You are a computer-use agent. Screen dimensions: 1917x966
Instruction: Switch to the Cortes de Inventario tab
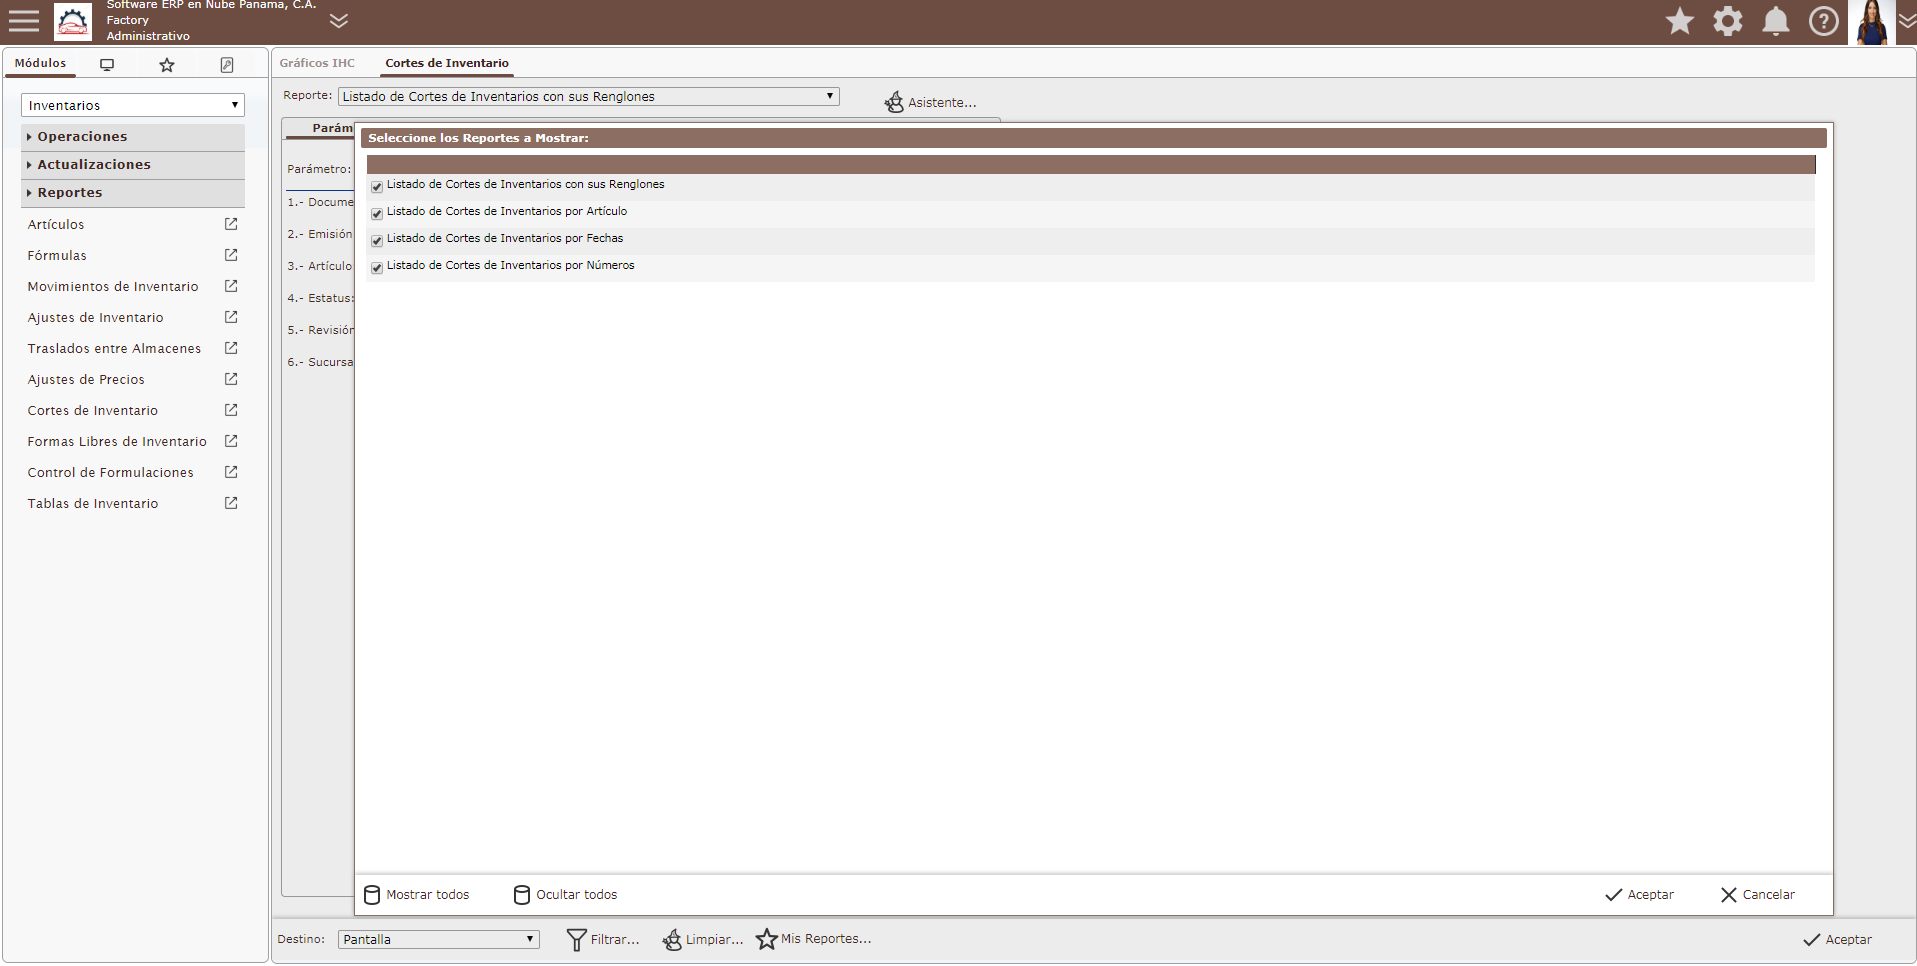[447, 63]
